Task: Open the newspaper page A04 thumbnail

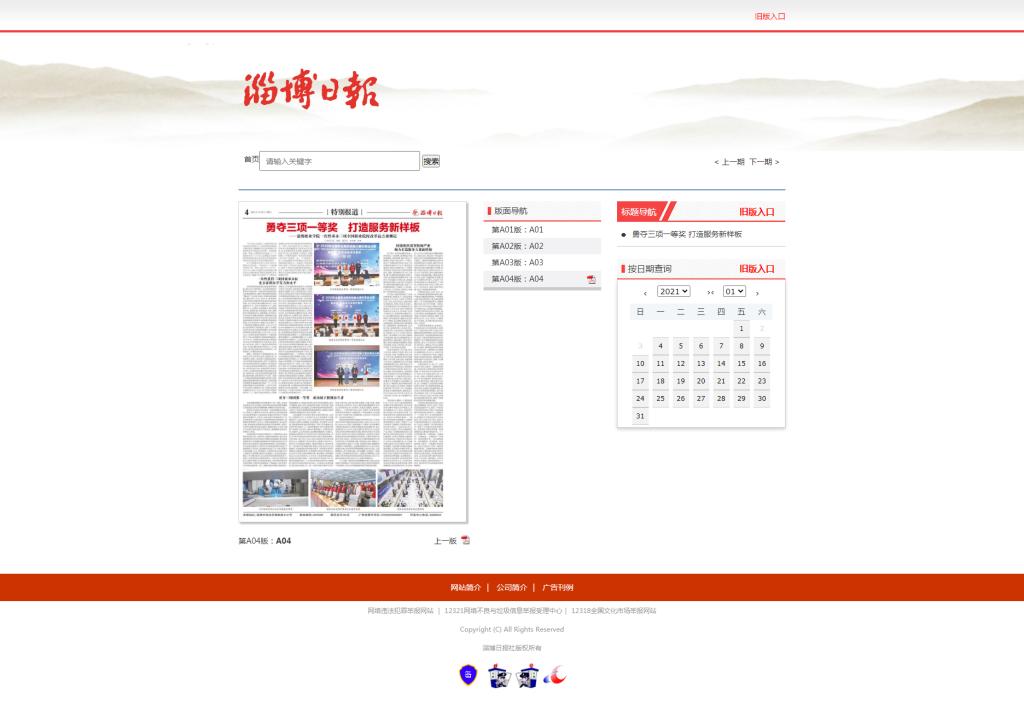Action: (x=353, y=362)
